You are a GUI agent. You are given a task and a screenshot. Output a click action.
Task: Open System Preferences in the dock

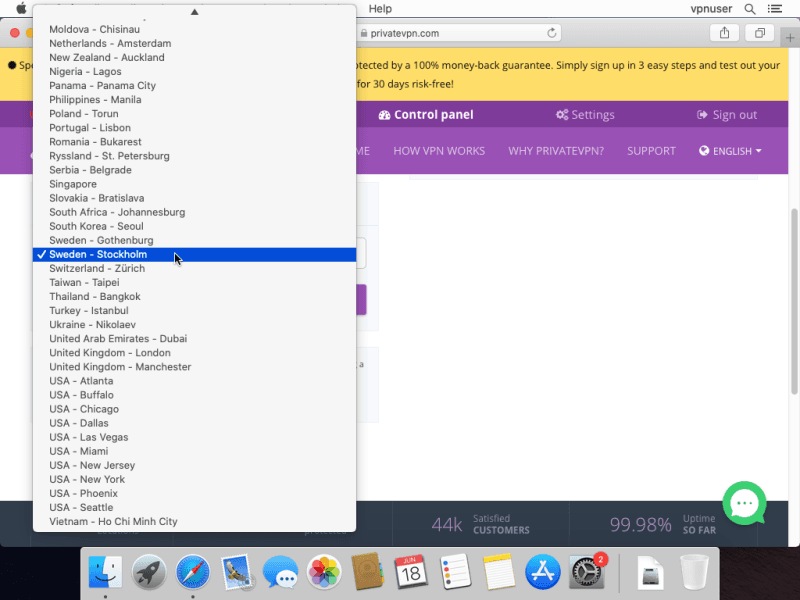click(x=587, y=573)
